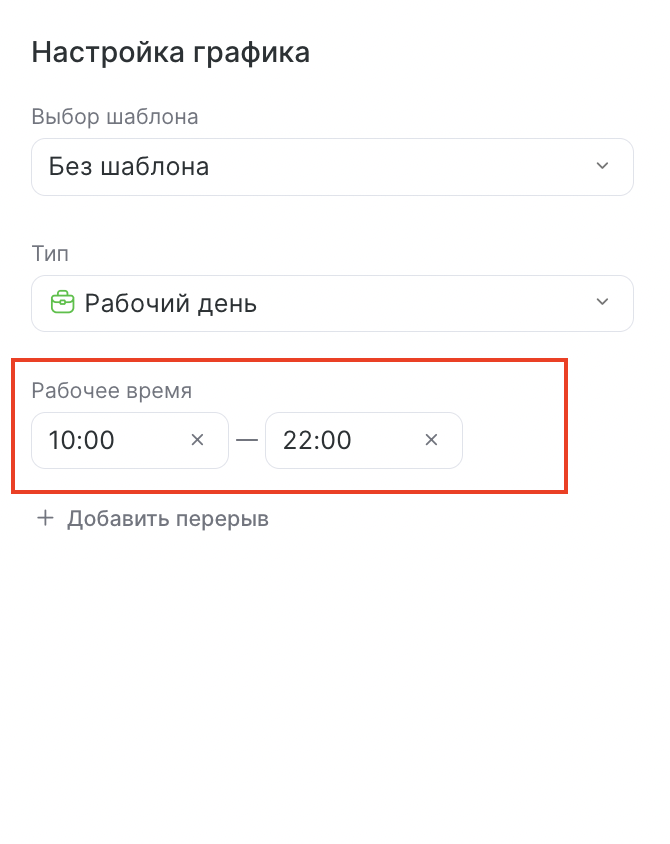Screen dimensions: 670x844
Task: Click the Выбор шаблона label
Action: pos(115,117)
